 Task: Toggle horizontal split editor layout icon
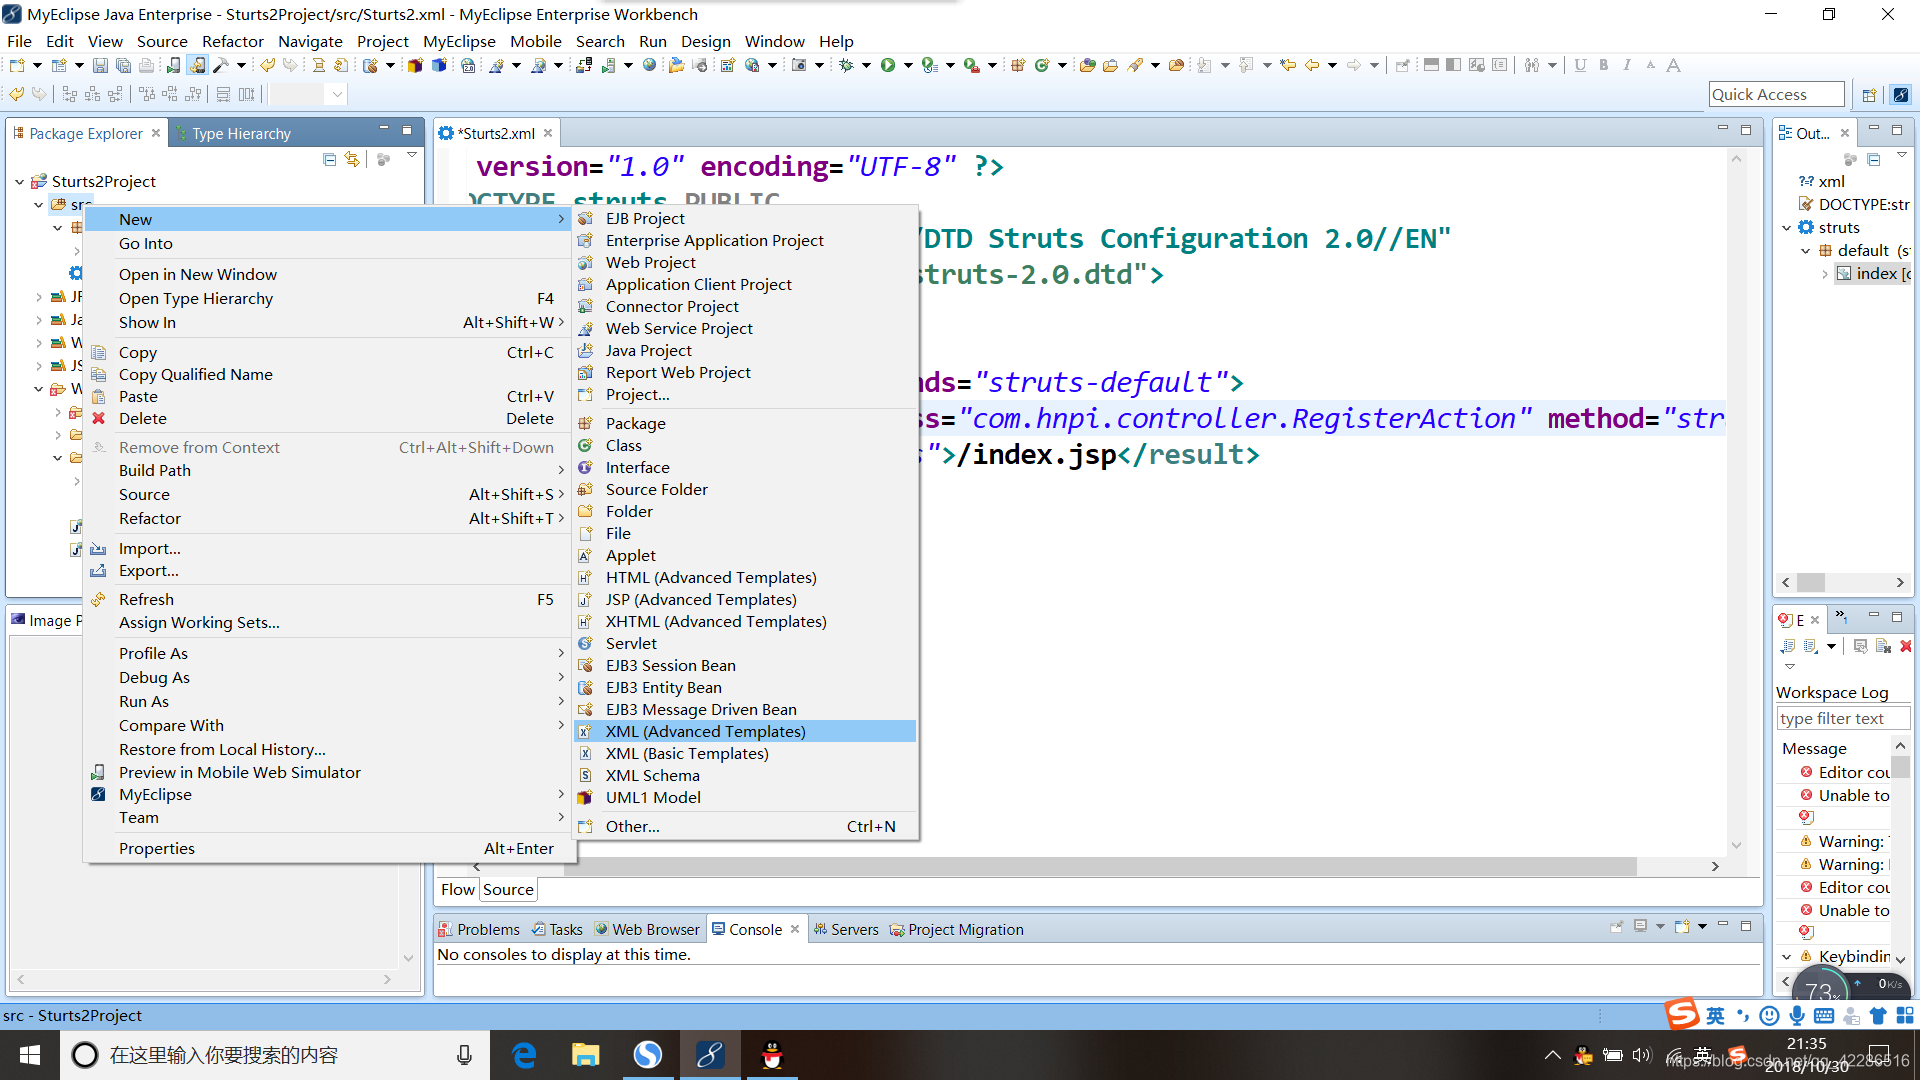[1431, 66]
